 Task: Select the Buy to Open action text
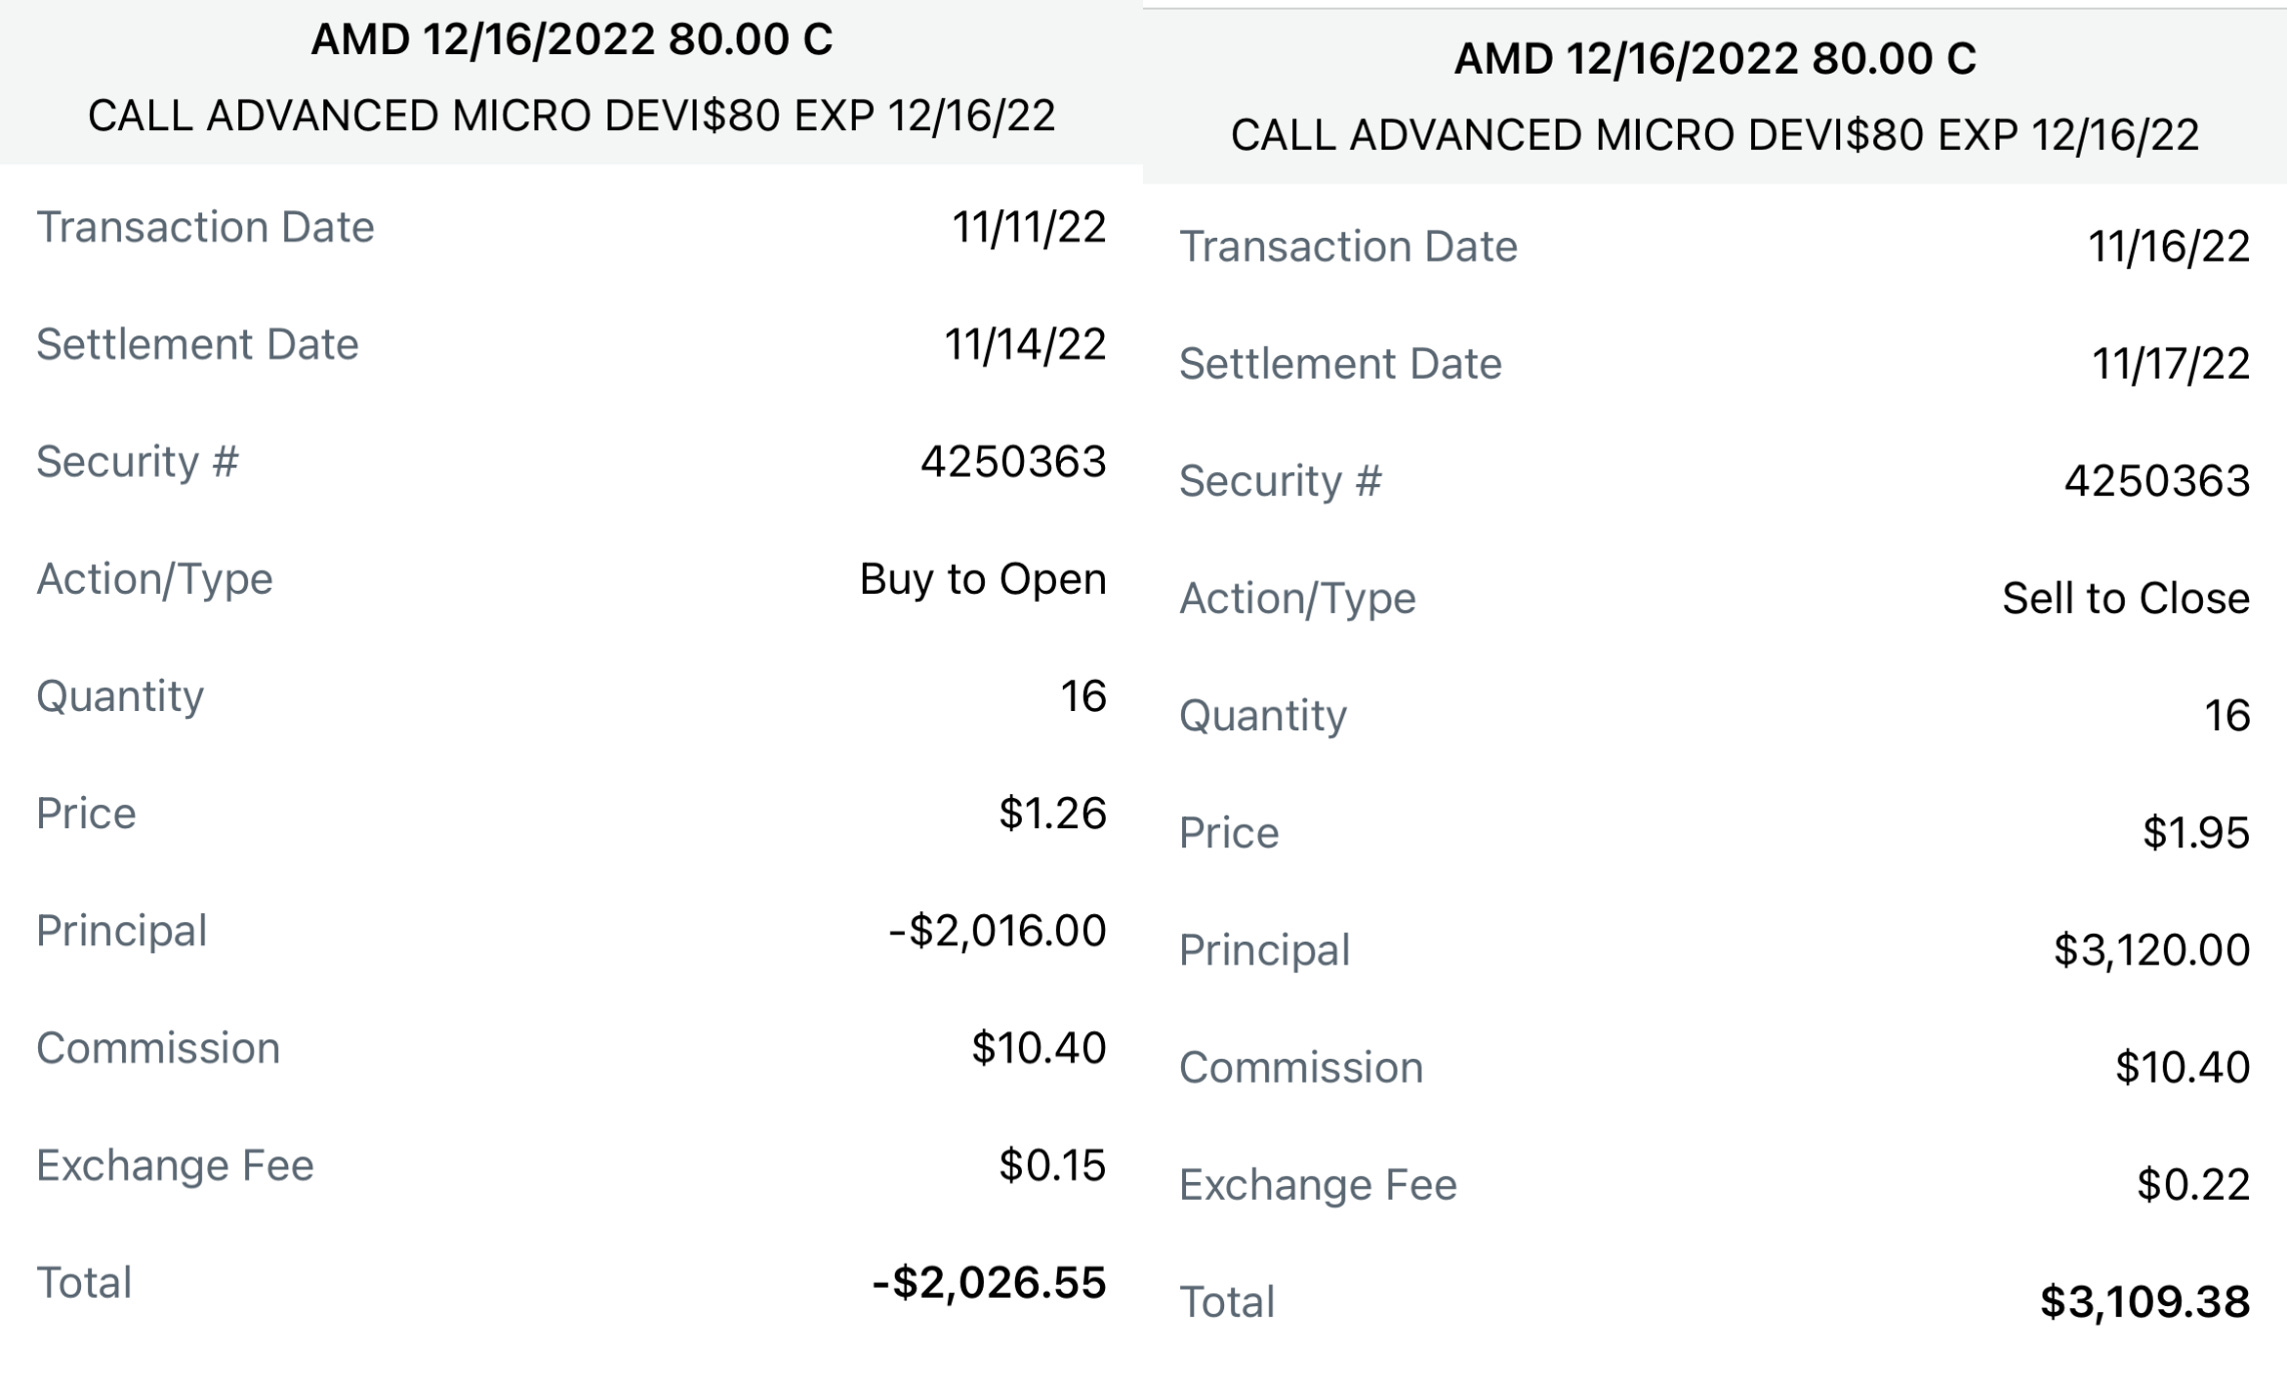click(x=983, y=579)
